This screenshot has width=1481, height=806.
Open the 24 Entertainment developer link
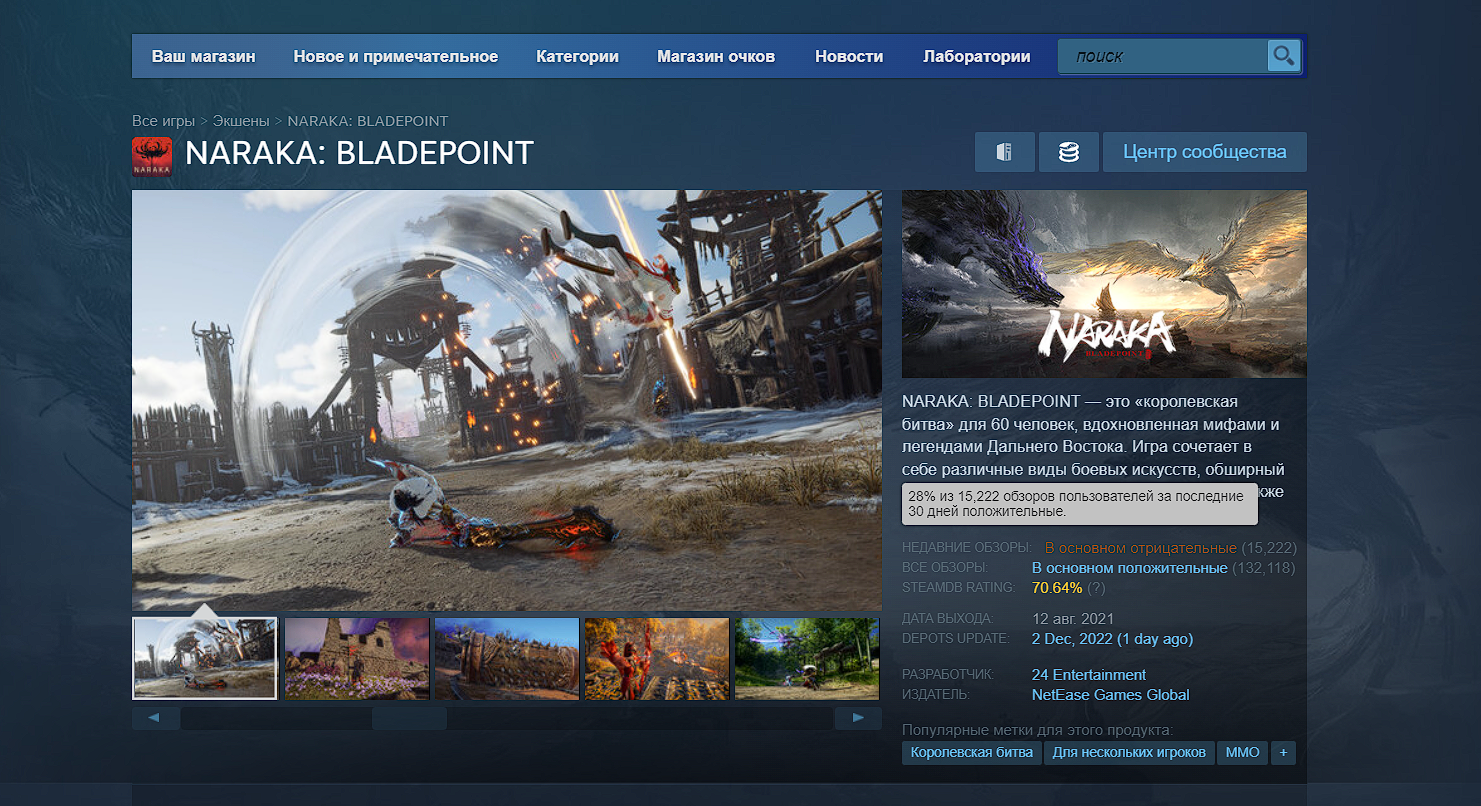point(1088,675)
